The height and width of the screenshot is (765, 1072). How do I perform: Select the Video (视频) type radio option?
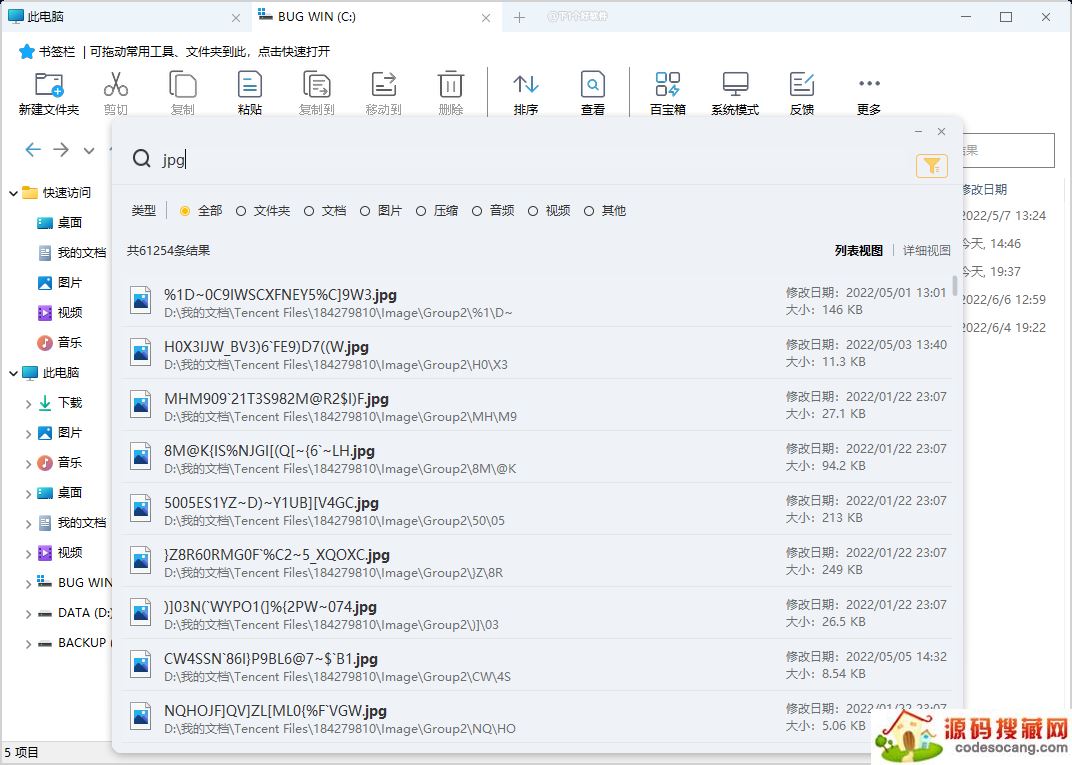(x=533, y=211)
